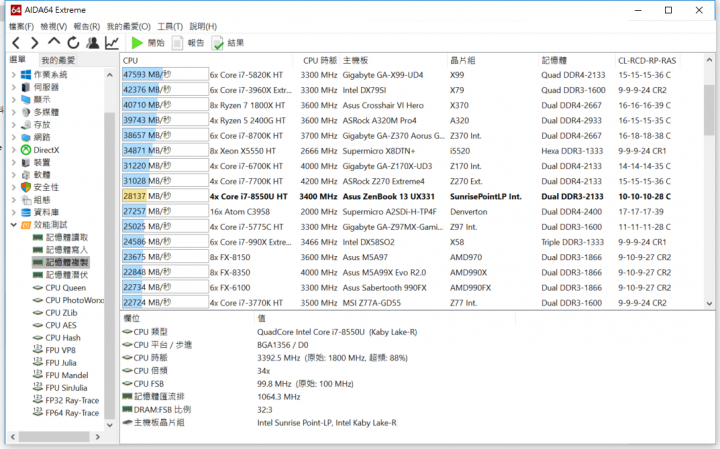Sort by CPU 時脈 column header
This screenshot has width=720, height=449.
click(x=320, y=61)
